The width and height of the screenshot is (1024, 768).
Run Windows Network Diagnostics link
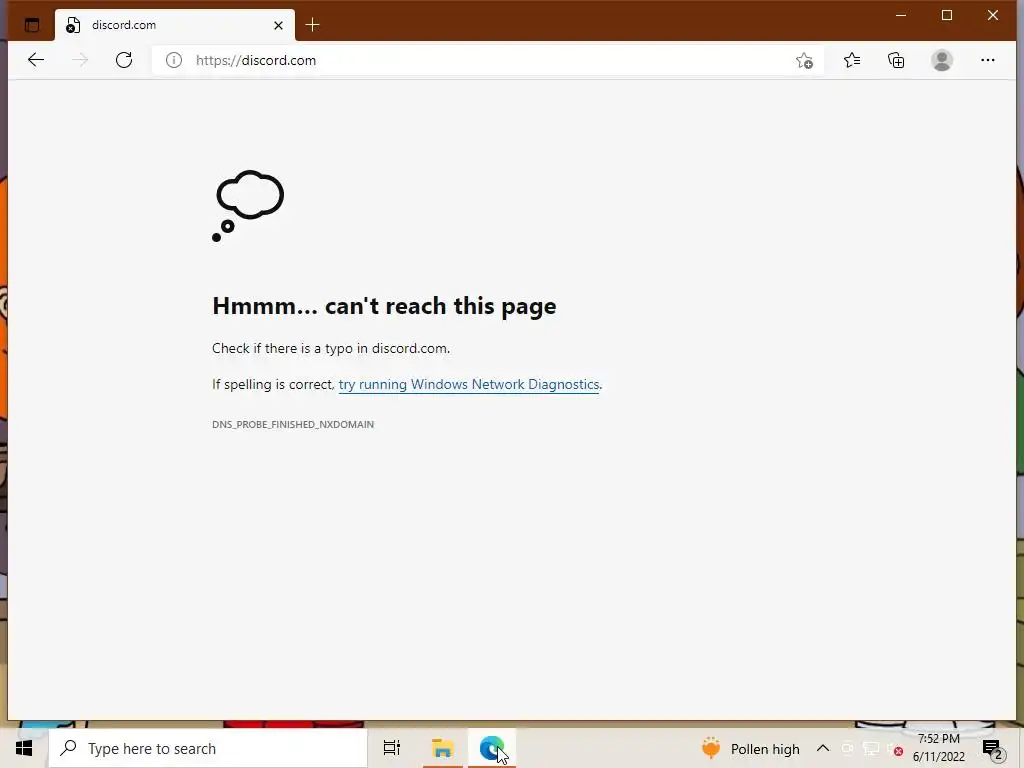click(x=469, y=384)
